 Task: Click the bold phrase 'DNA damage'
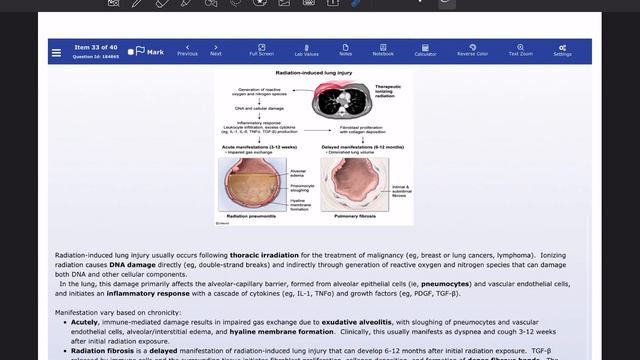132,265
